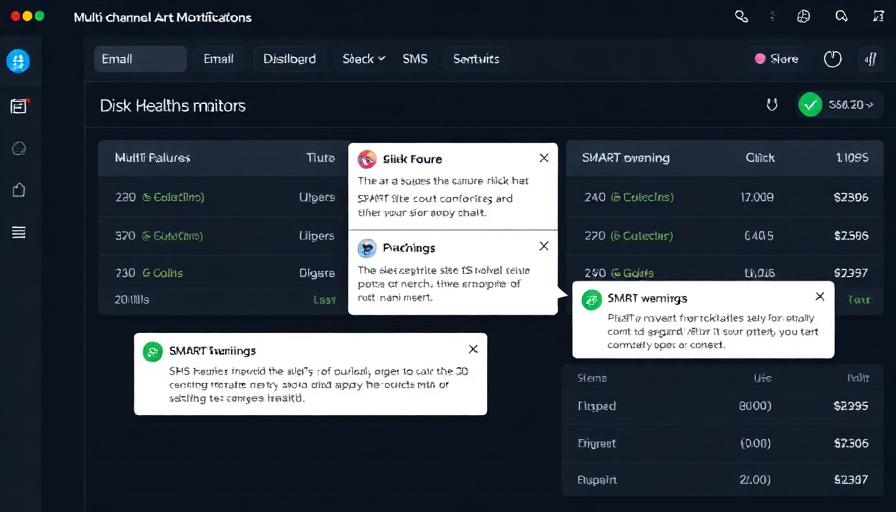The height and width of the screenshot is (512, 896).
Task: Expand the 560.20 status dropdown
Action: [x=851, y=105]
